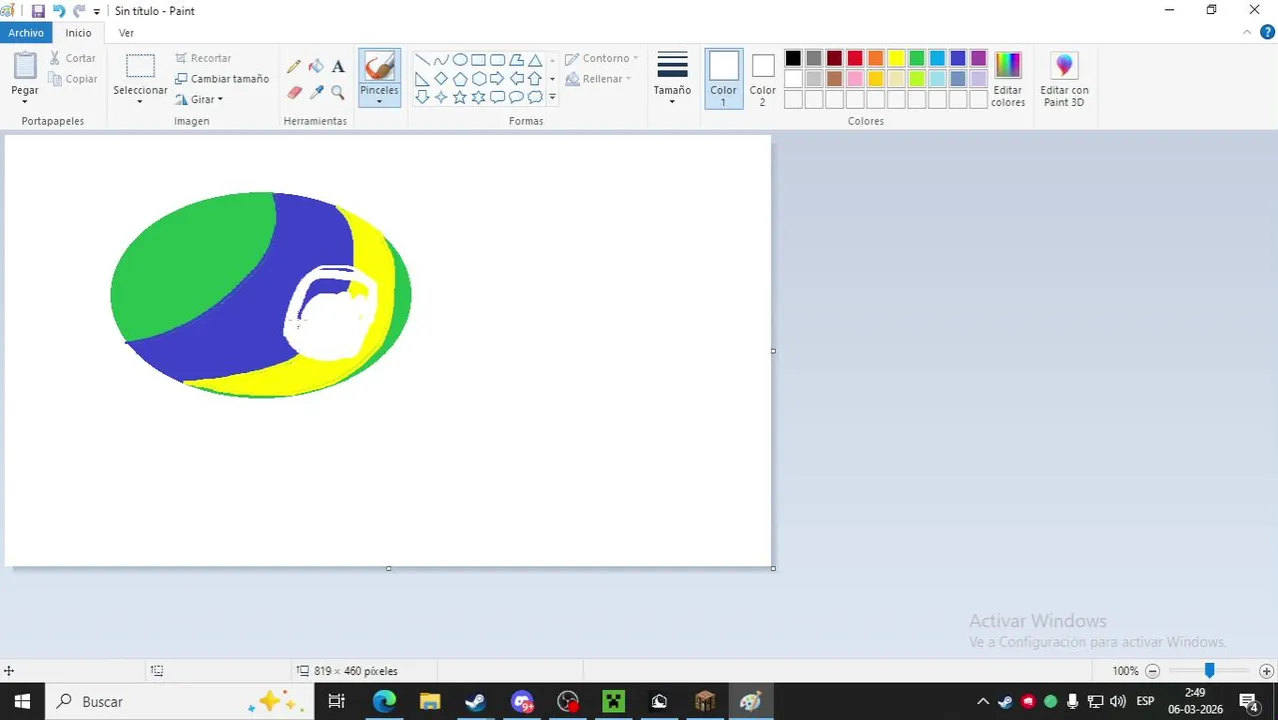Choose the Oval shape
The width and height of the screenshot is (1278, 720).
(460, 60)
